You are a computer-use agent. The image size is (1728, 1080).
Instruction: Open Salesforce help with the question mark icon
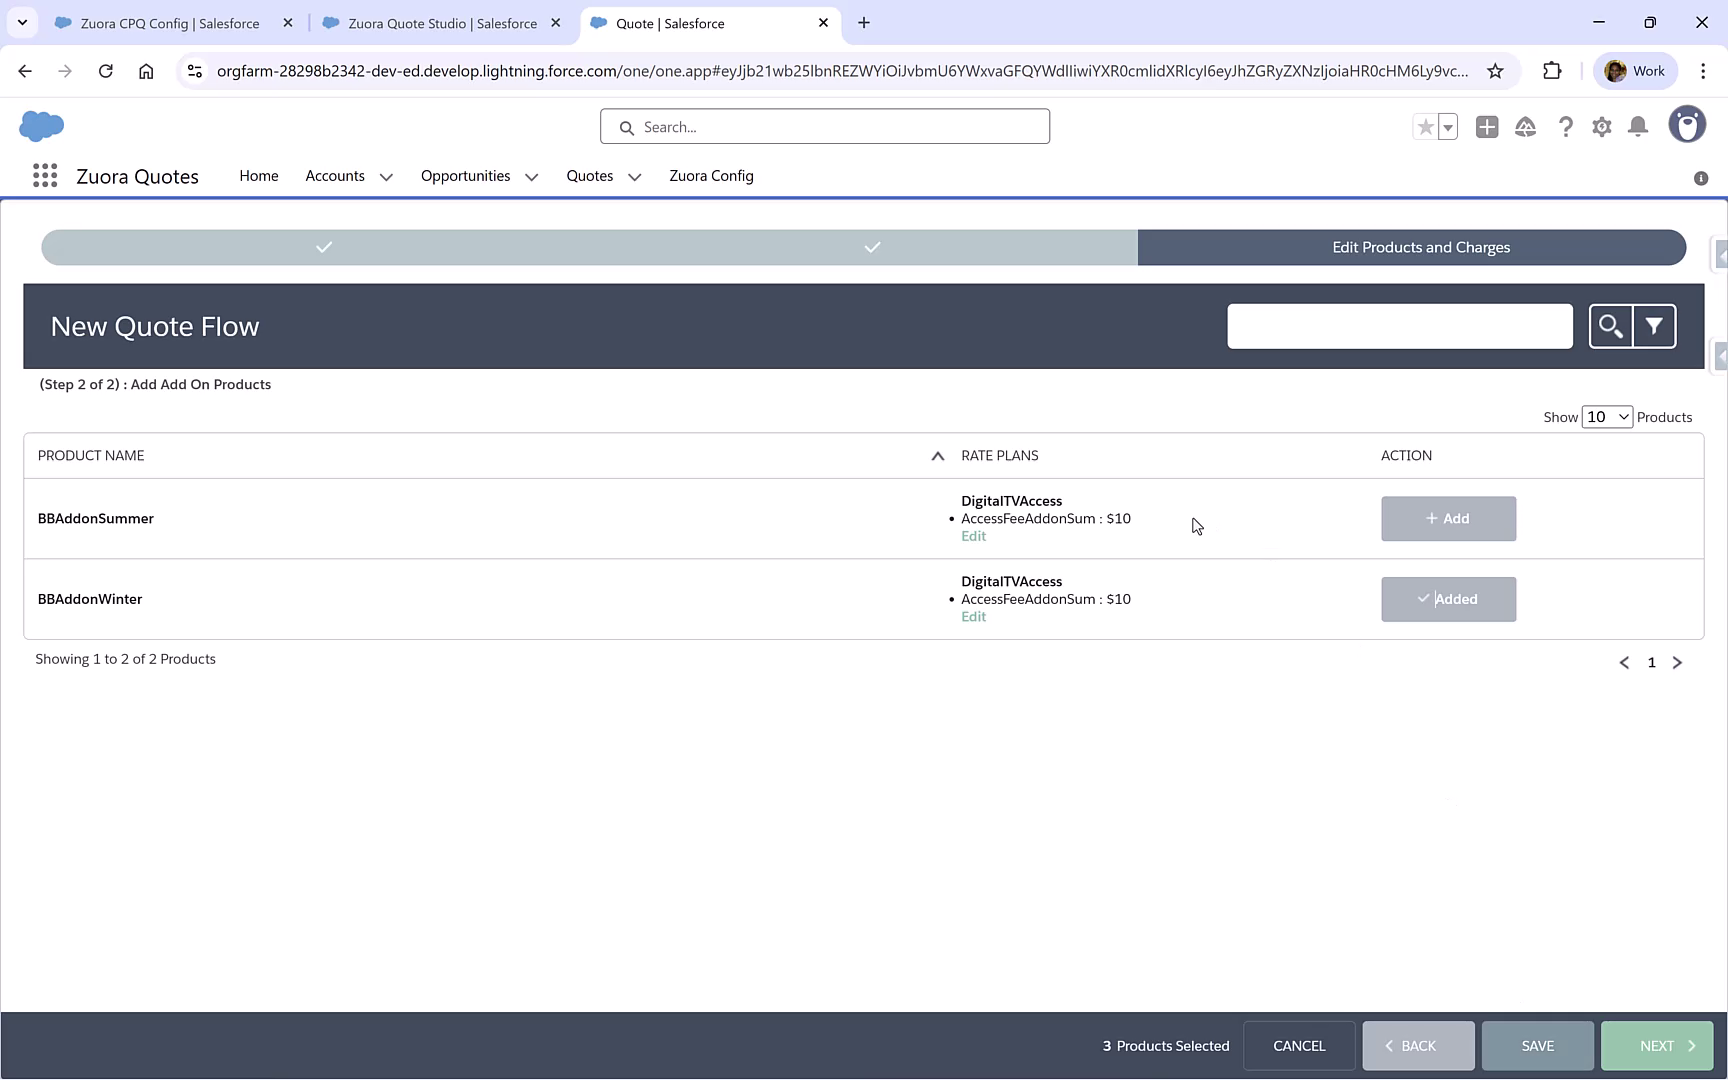pos(1565,127)
